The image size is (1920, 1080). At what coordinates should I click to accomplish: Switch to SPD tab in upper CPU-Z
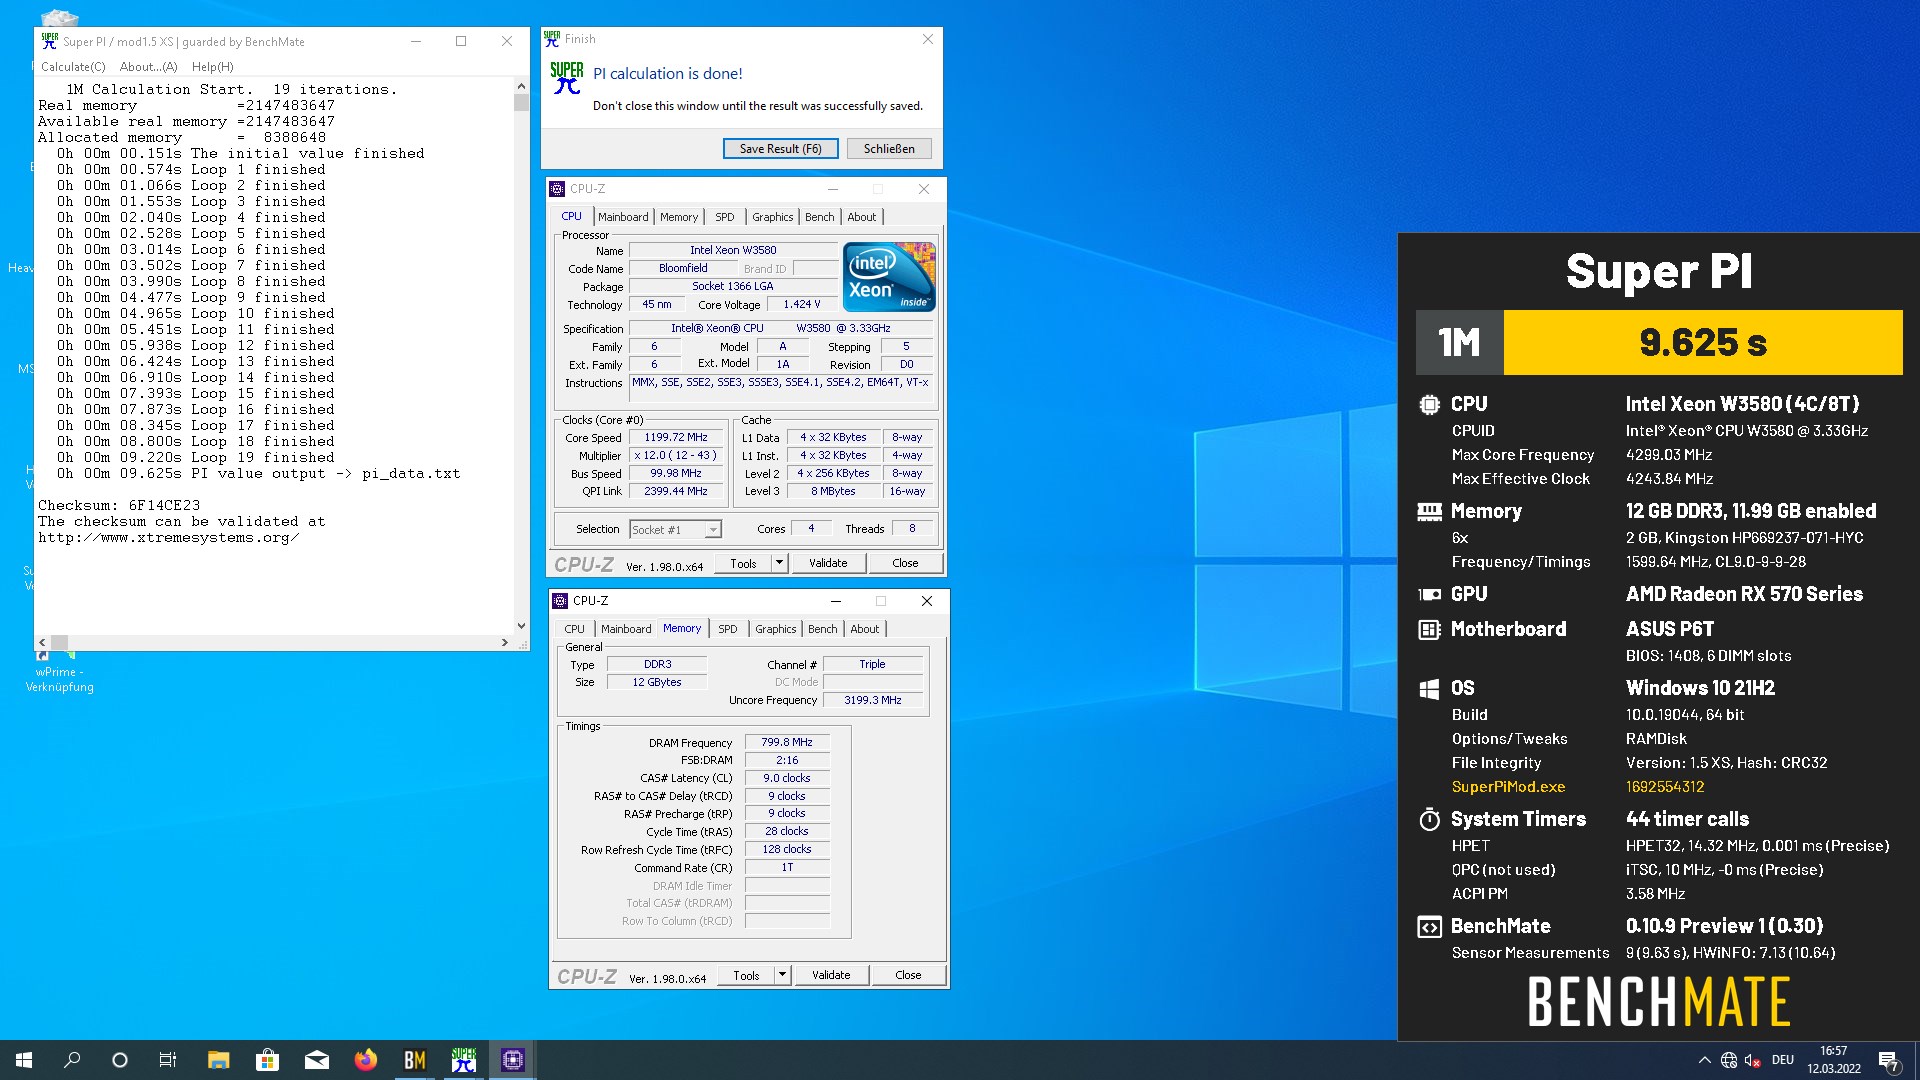(x=725, y=217)
